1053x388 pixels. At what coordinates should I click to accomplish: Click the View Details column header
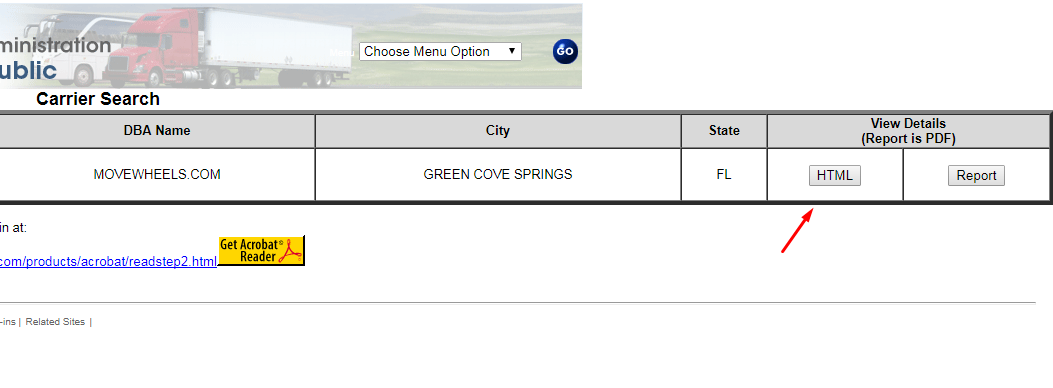click(909, 131)
